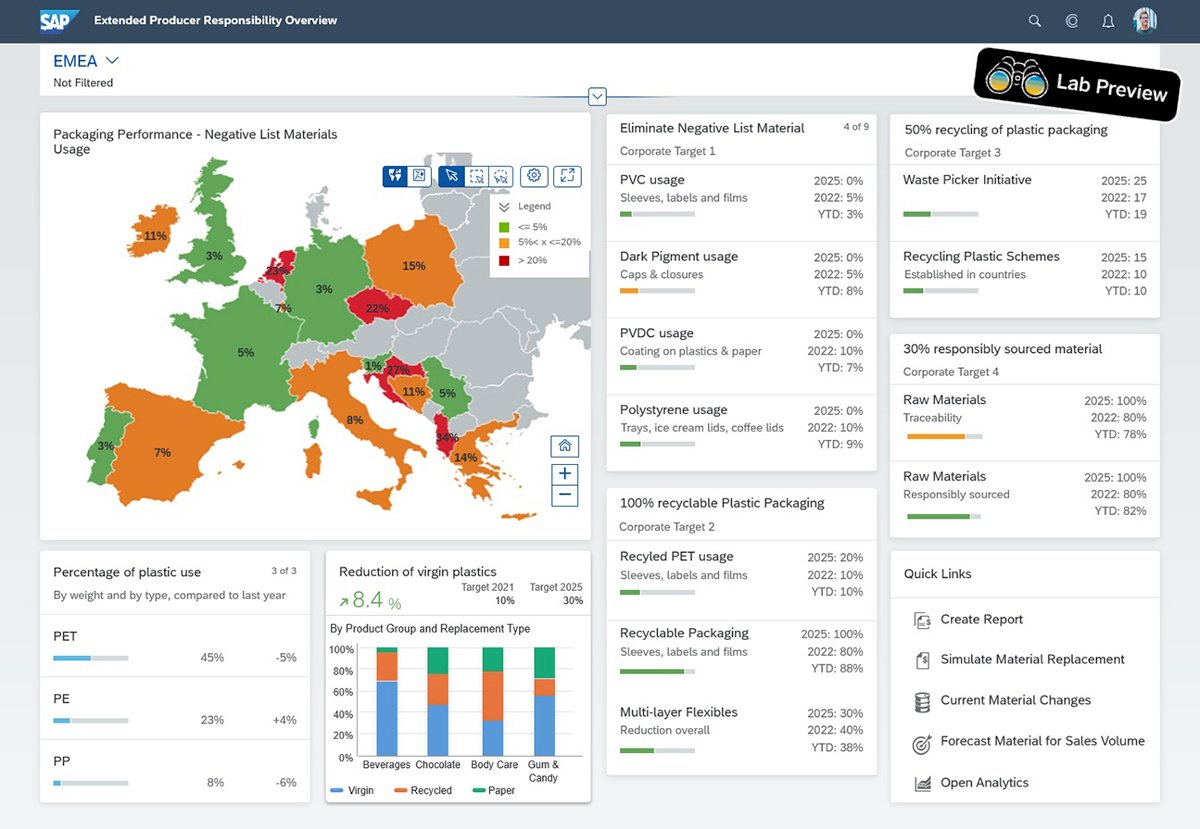
Task: Select the arrow pointer tool on the map toolbar
Action: pyautogui.click(x=452, y=176)
